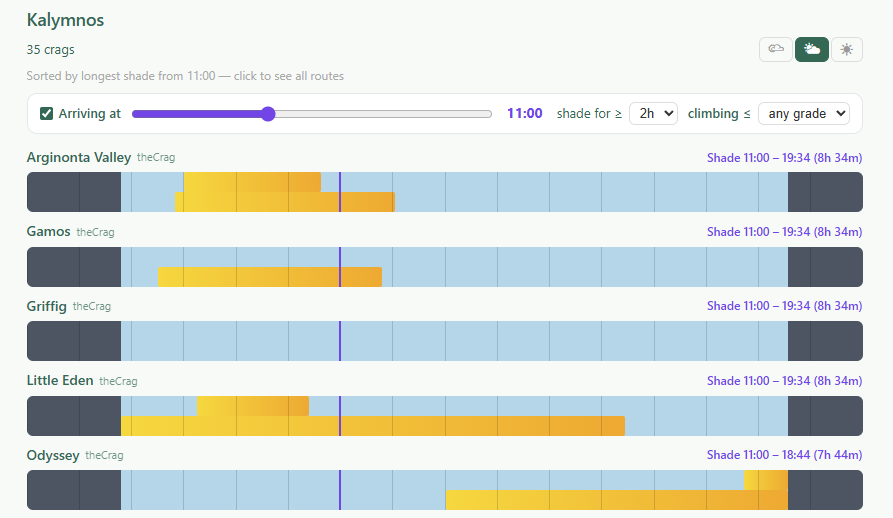Click the Arriving at label

coord(89,114)
